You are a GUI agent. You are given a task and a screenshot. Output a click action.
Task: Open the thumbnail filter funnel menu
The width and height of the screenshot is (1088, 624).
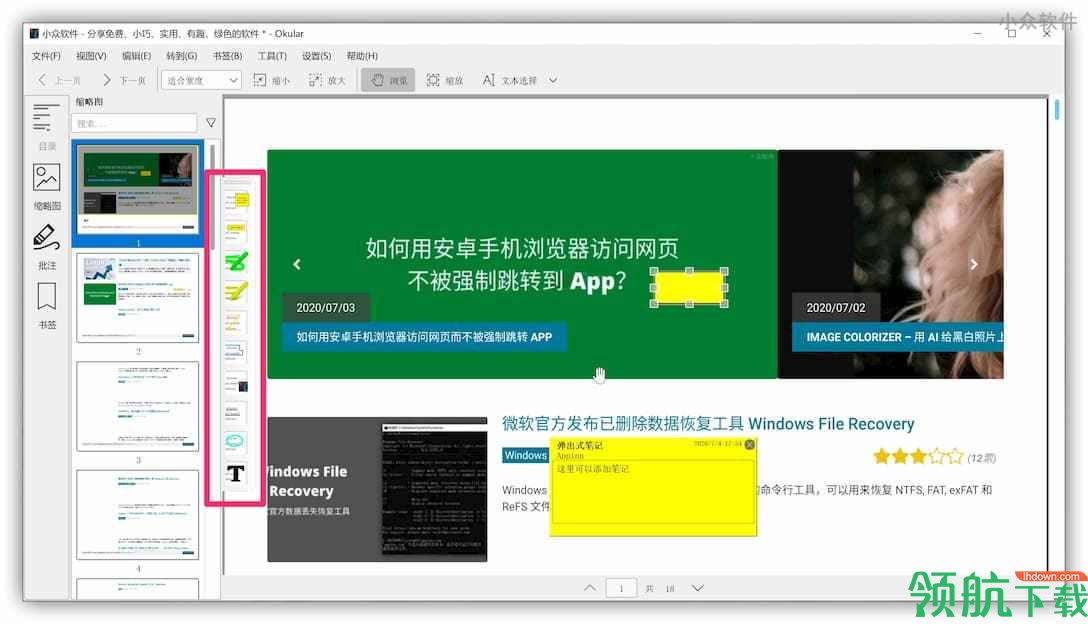211,123
